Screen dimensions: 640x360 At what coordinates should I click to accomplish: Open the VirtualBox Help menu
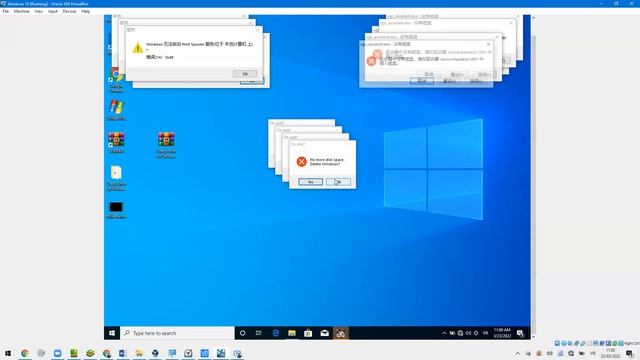point(85,11)
